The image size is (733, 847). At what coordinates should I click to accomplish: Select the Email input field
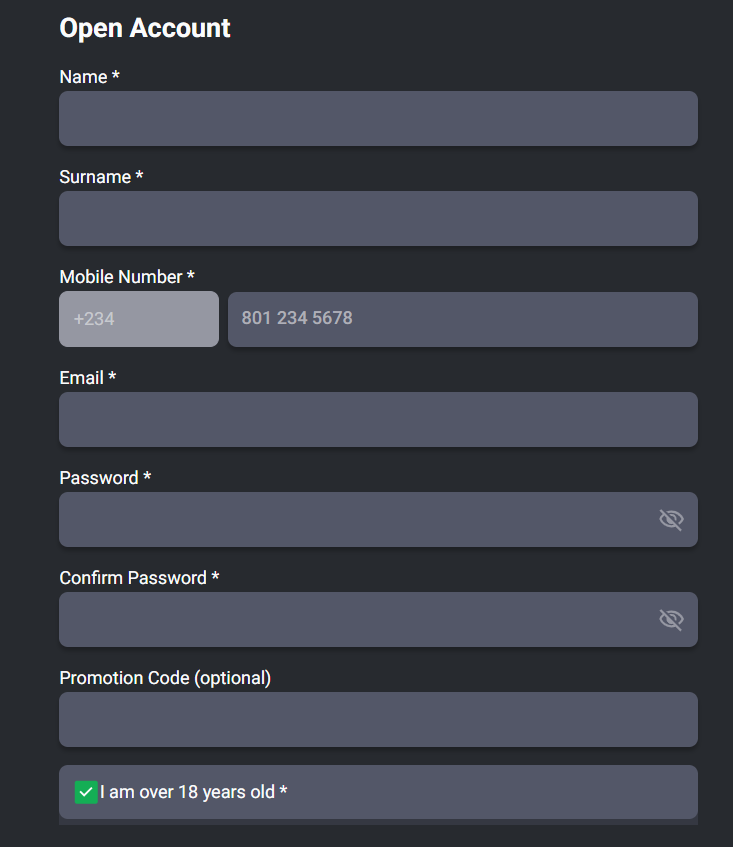coord(378,419)
